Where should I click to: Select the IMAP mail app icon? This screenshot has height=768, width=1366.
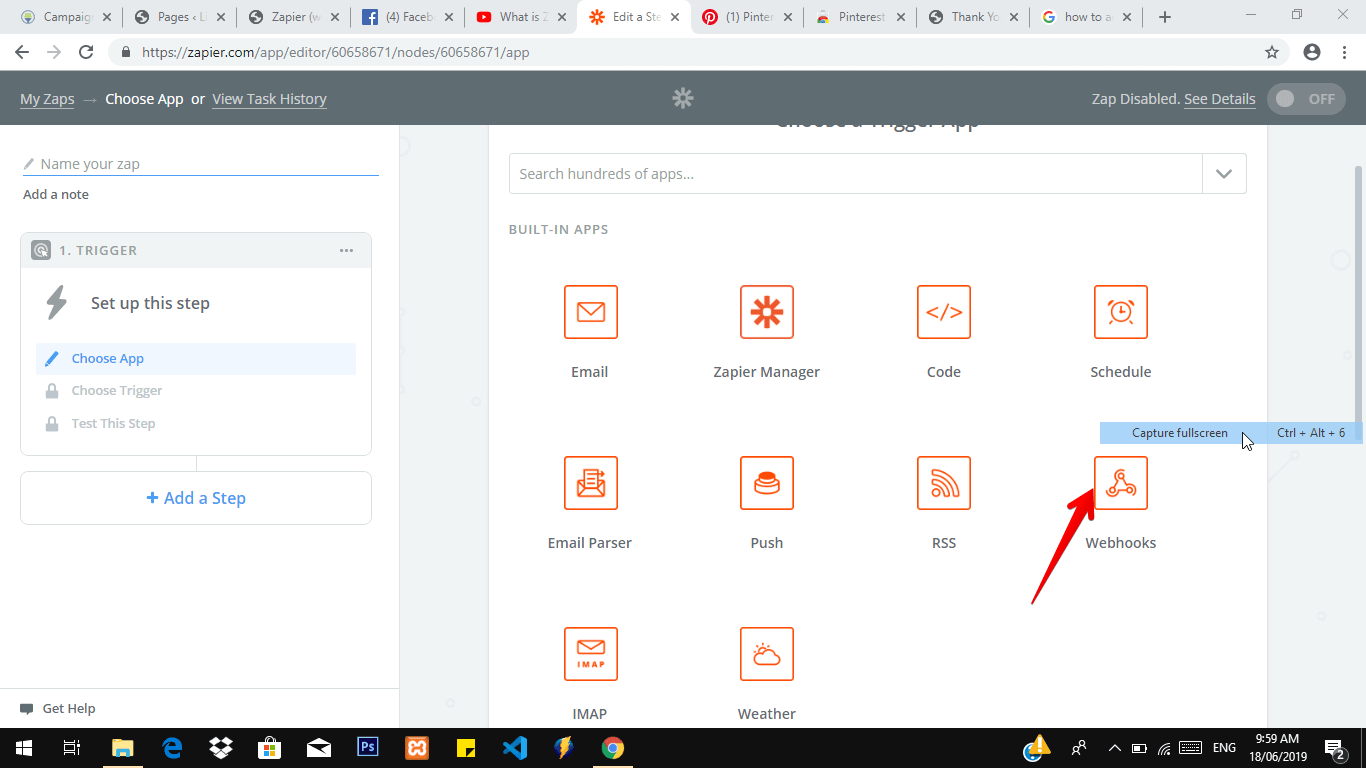590,654
